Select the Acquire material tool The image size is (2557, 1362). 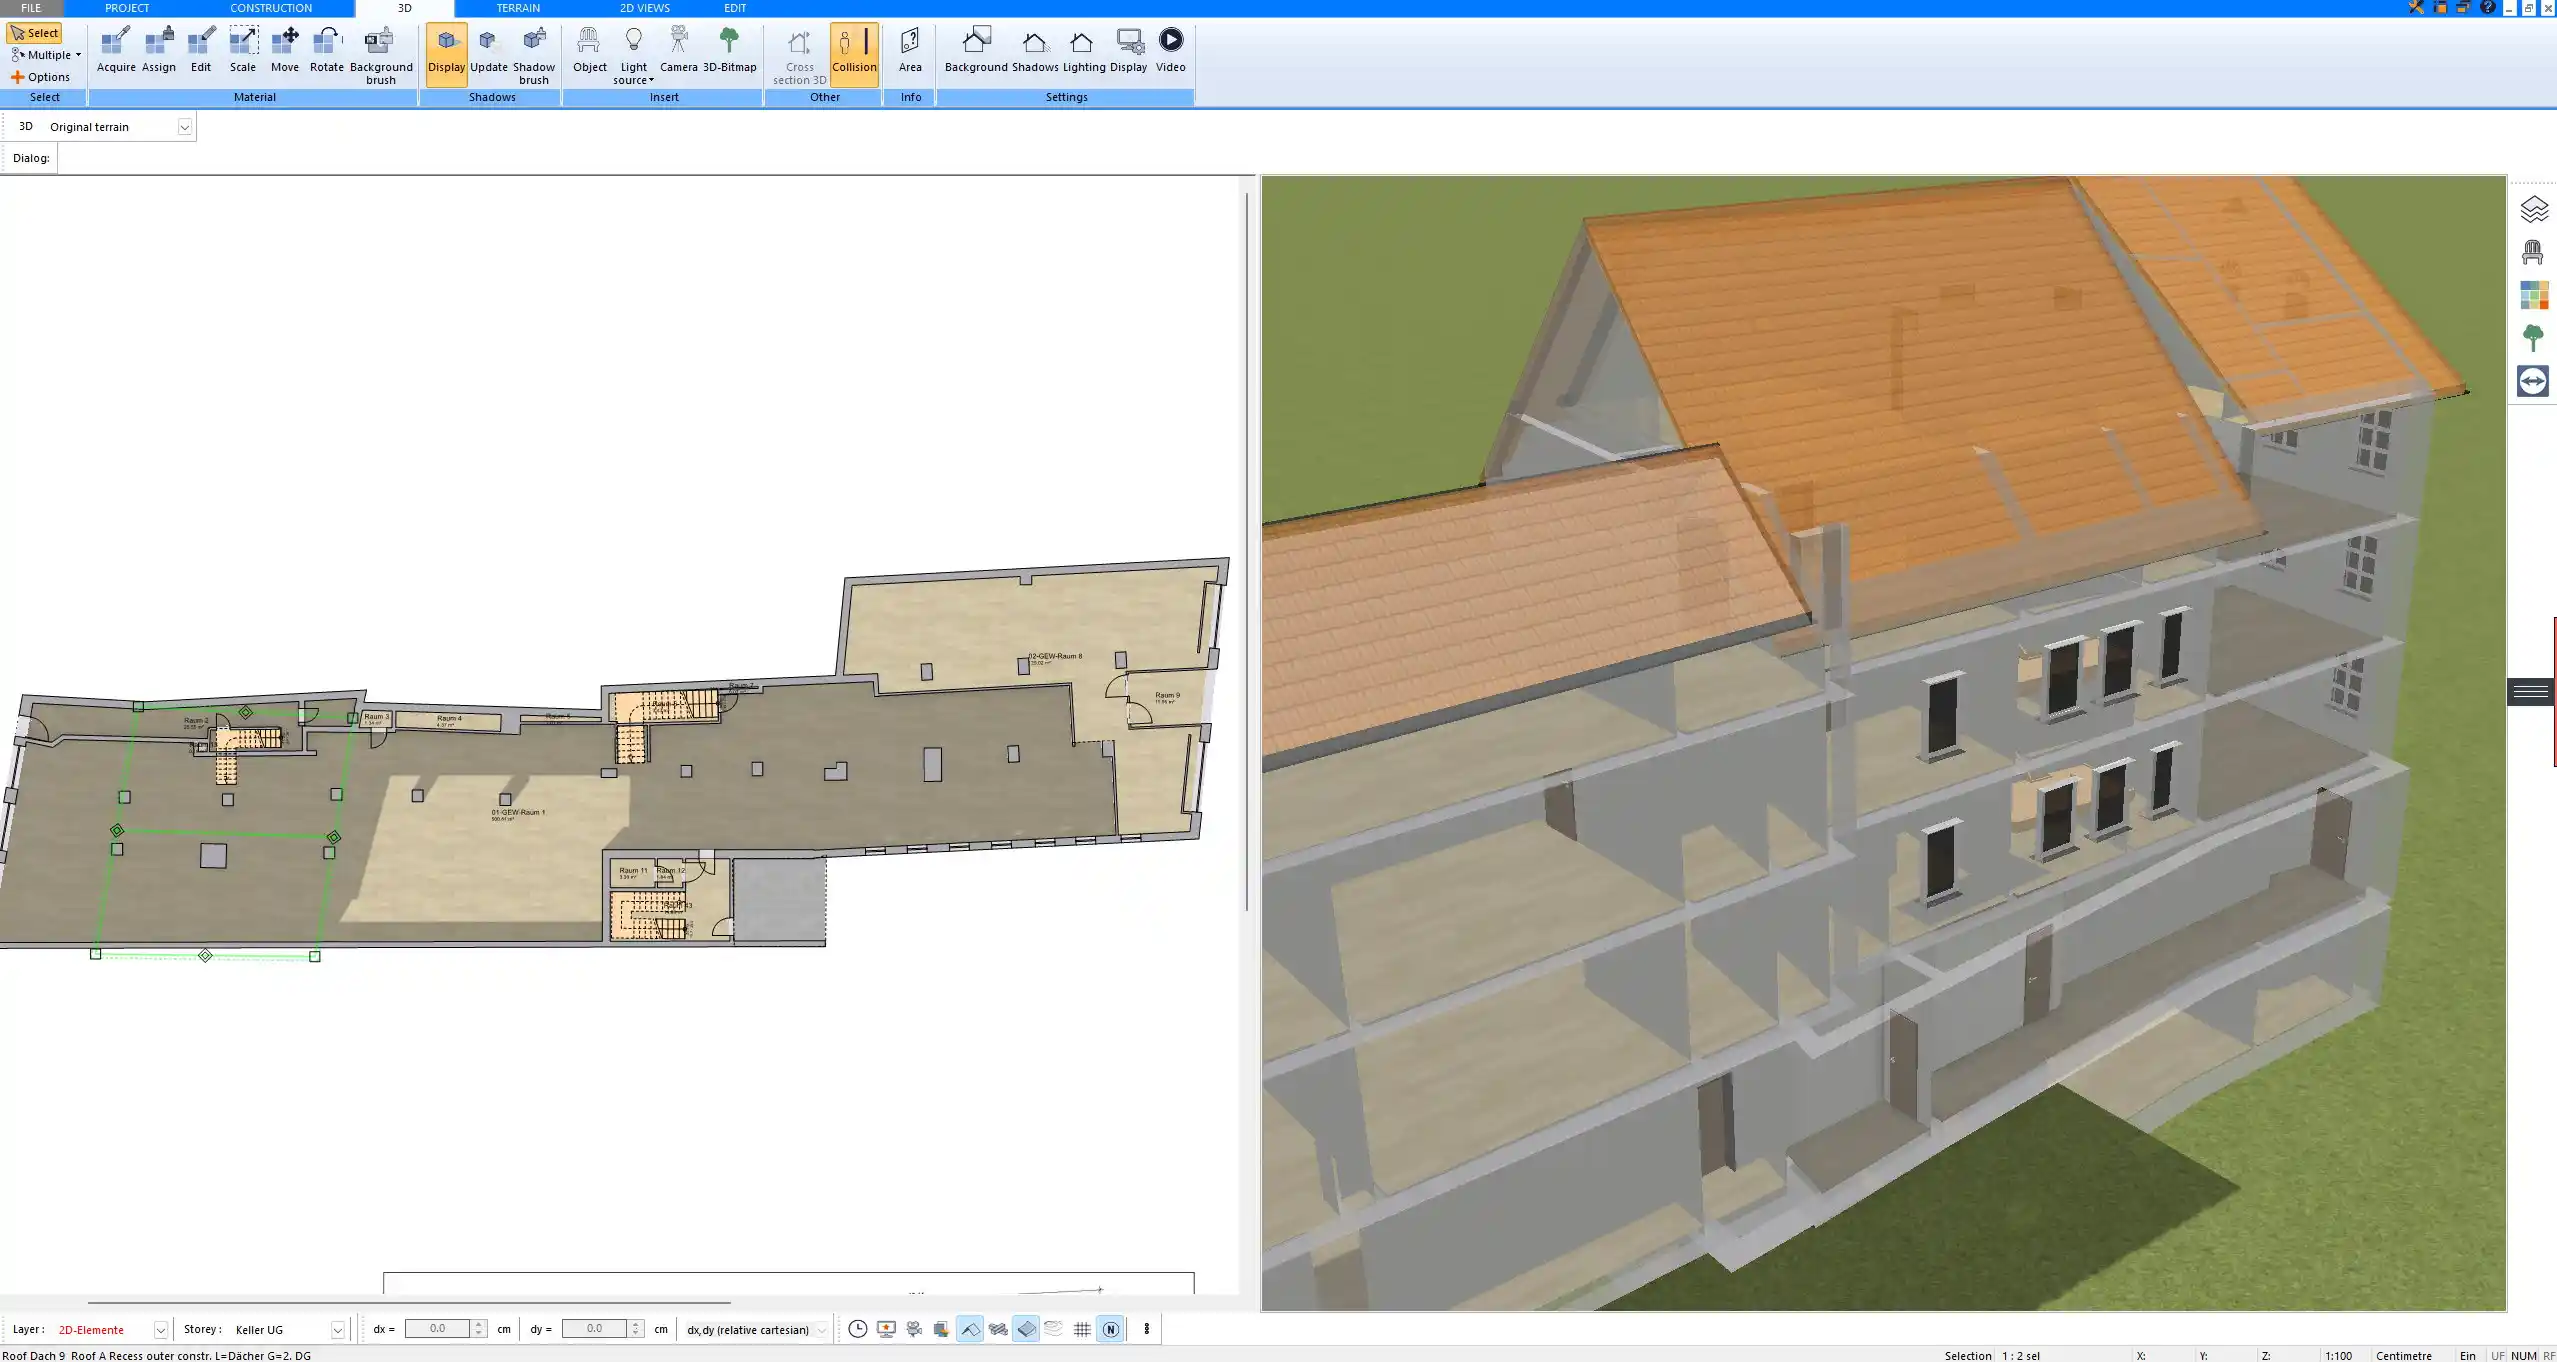116,50
